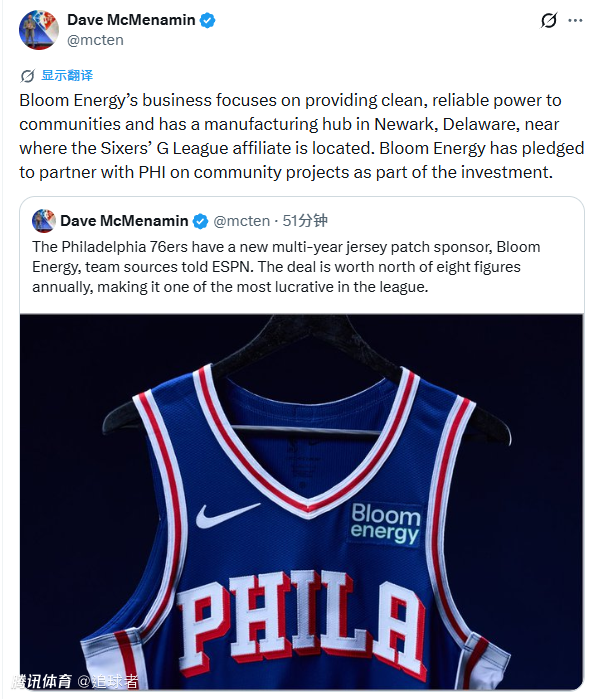Click the translate icon beside 显示翻译
Screen dimensions: 596x699
[27, 76]
